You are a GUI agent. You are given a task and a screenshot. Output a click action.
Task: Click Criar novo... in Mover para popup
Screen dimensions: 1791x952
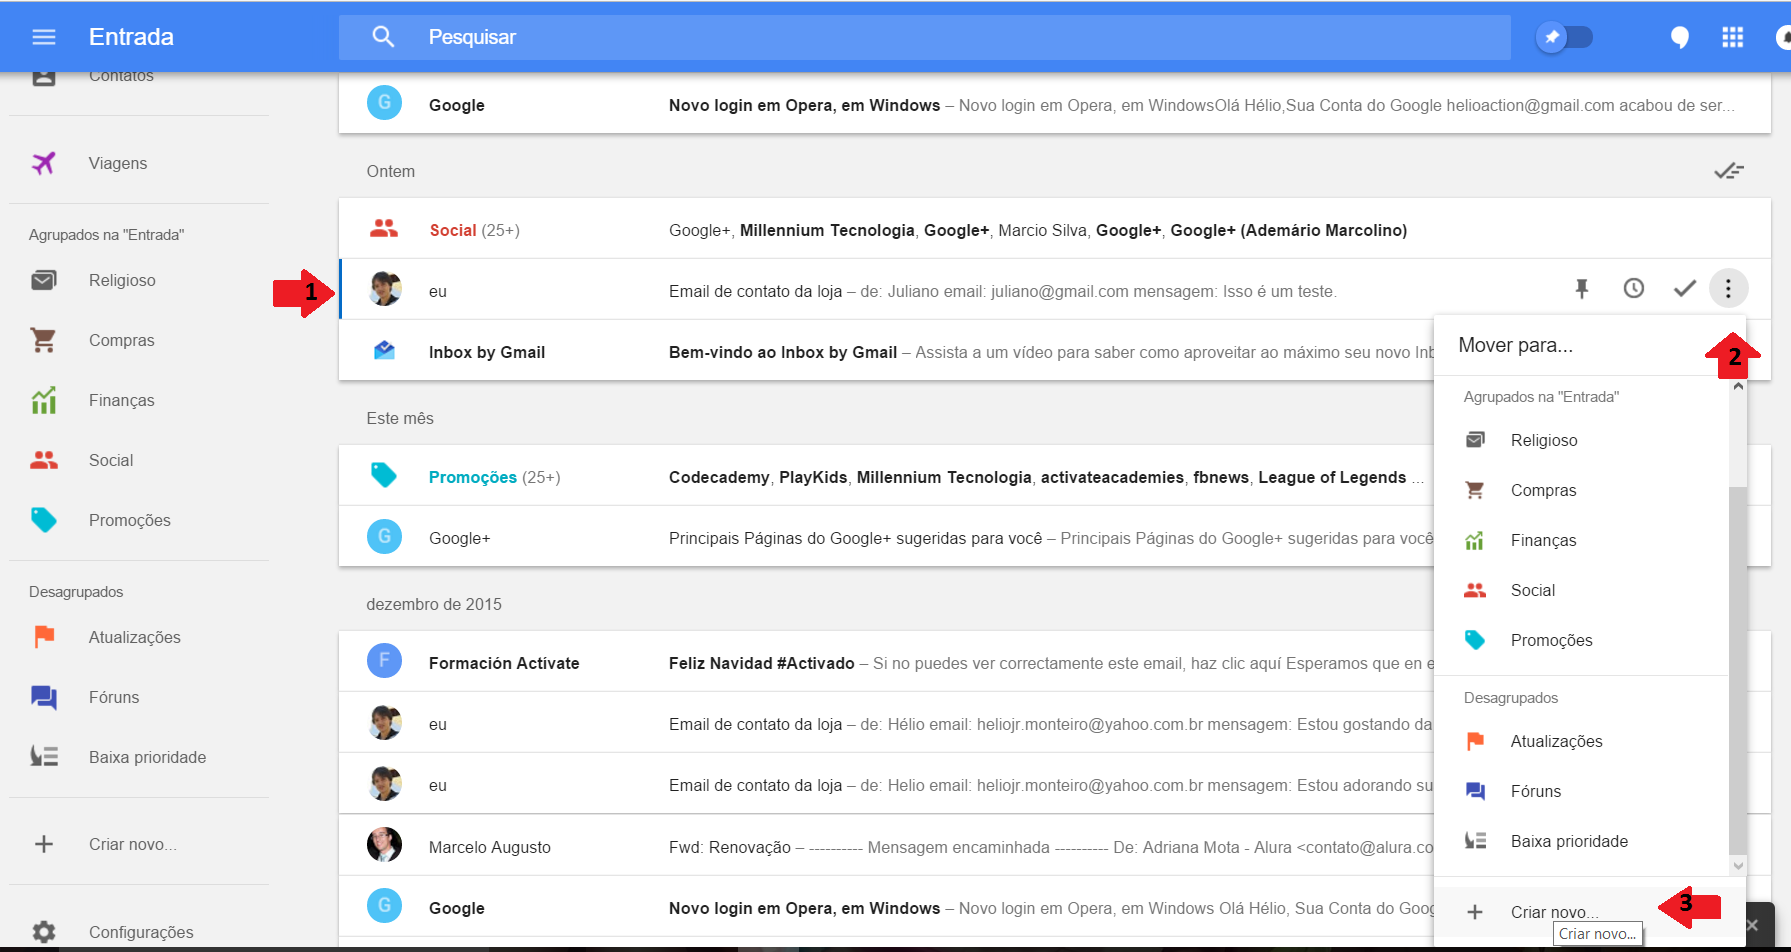(x=1555, y=912)
